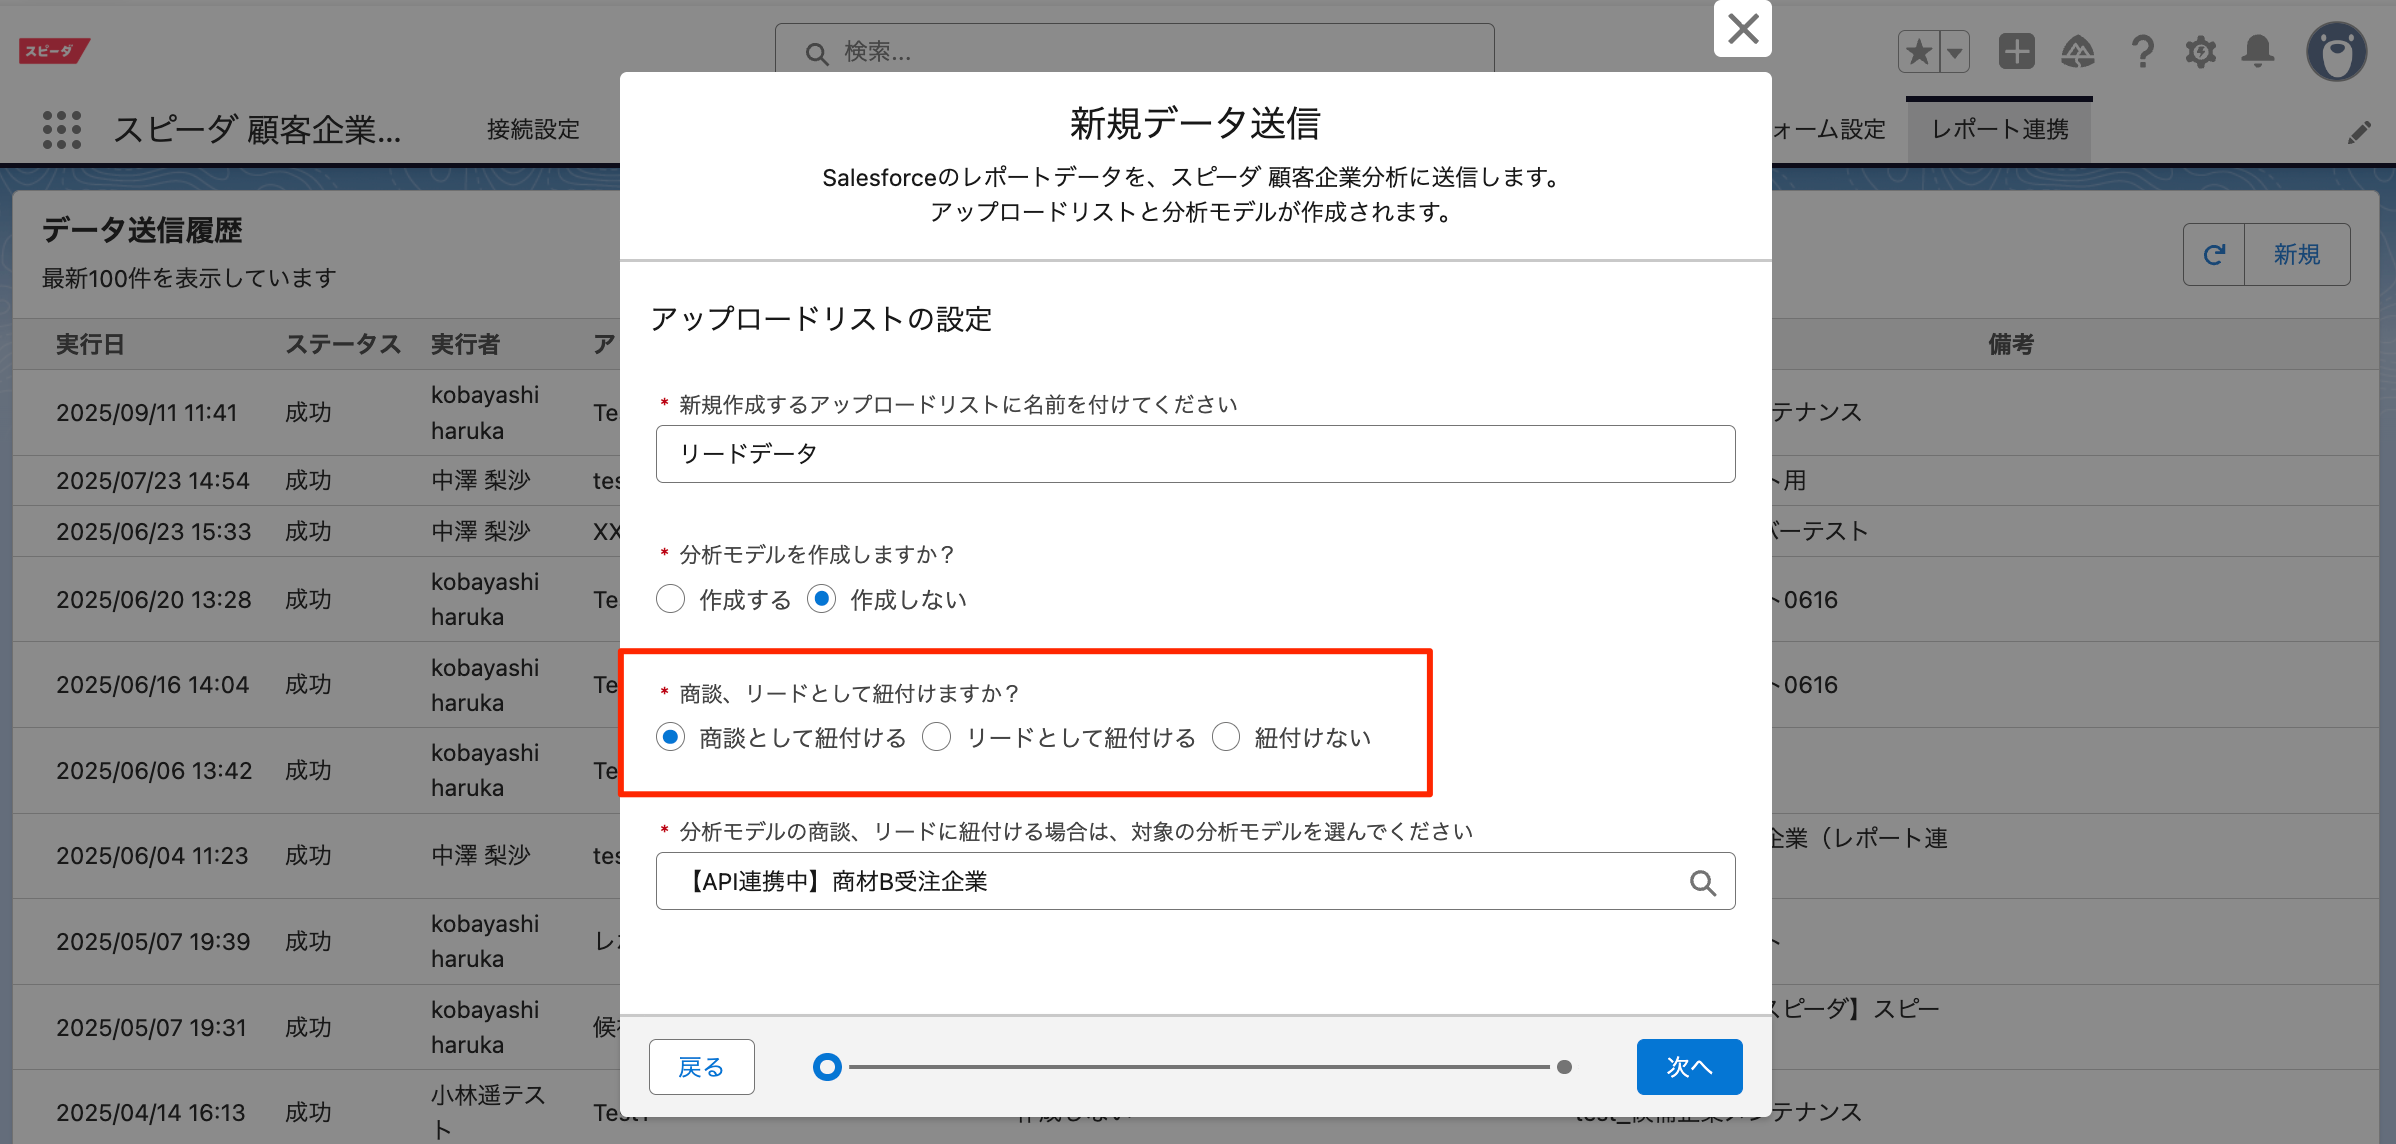Open the user profile avatar

click(x=2336, y=52)
